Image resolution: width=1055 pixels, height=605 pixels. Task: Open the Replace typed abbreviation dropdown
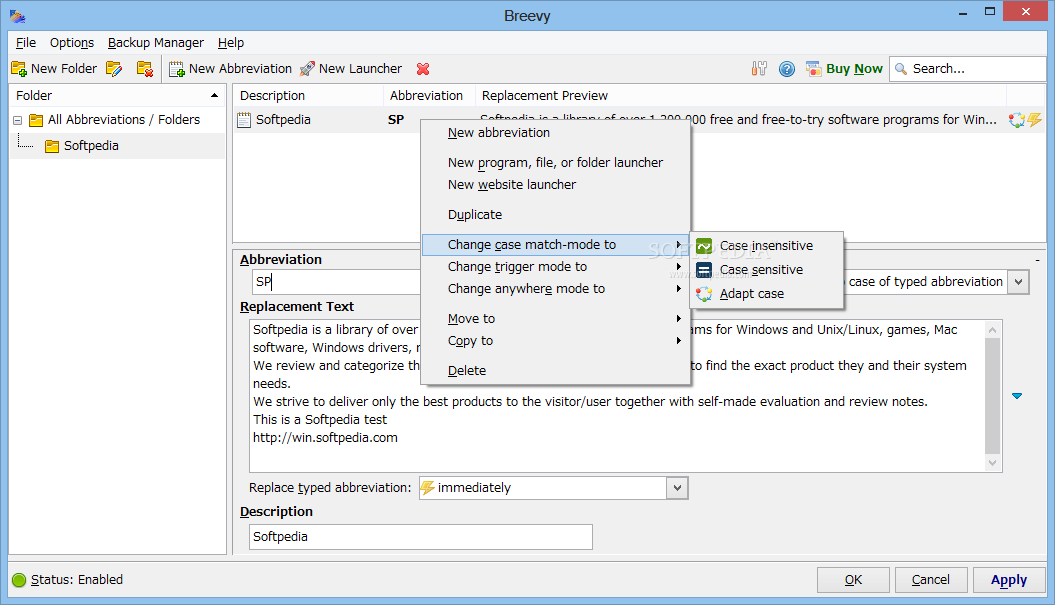point(677,488)
